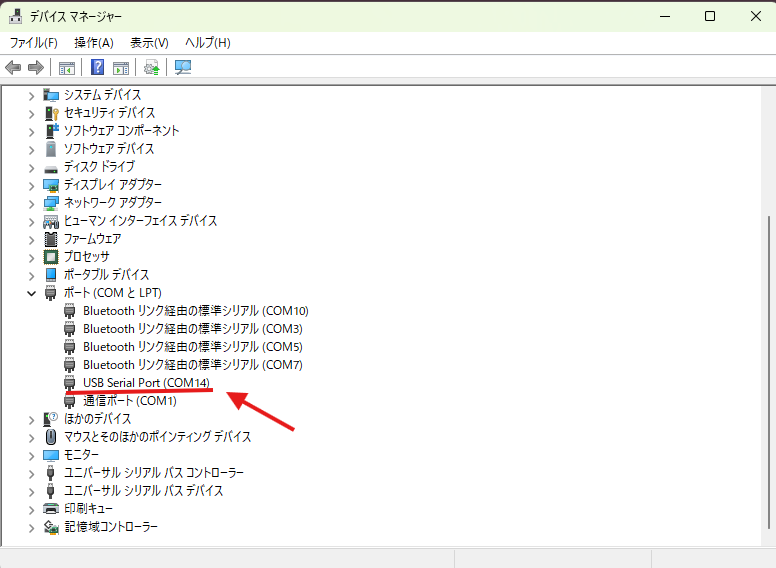This screenshot has width=776, height=568.
Task: Open the ファイル(F) menu
Action: (x=33, y=43)
